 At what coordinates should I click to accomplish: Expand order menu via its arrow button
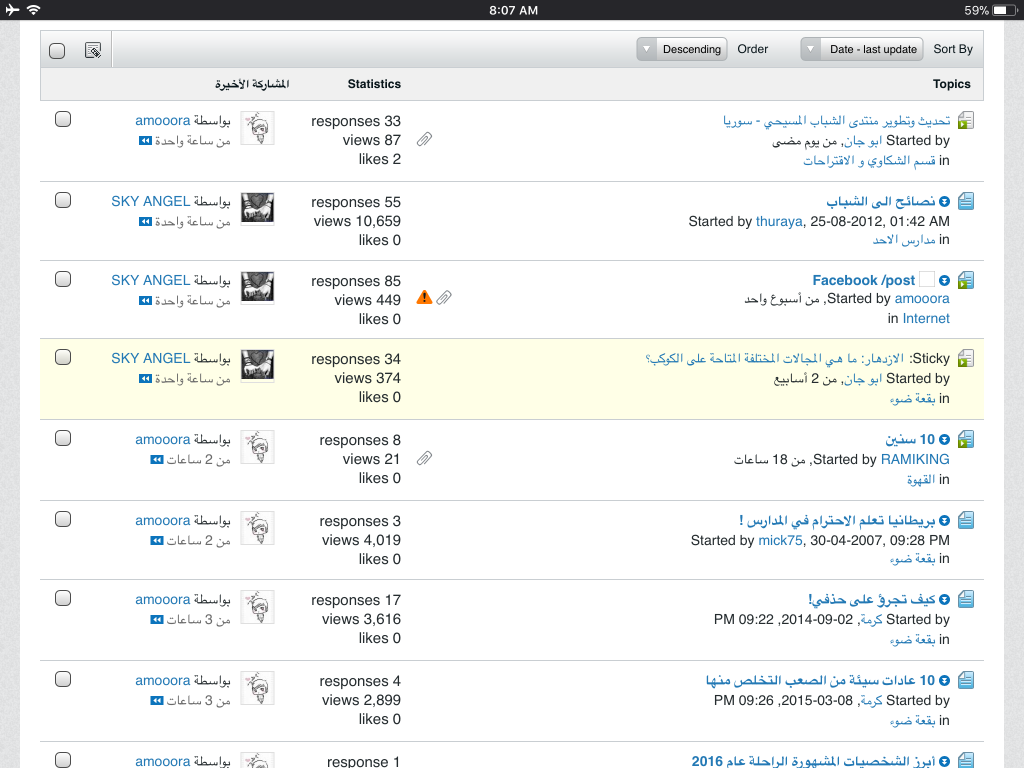647,49
